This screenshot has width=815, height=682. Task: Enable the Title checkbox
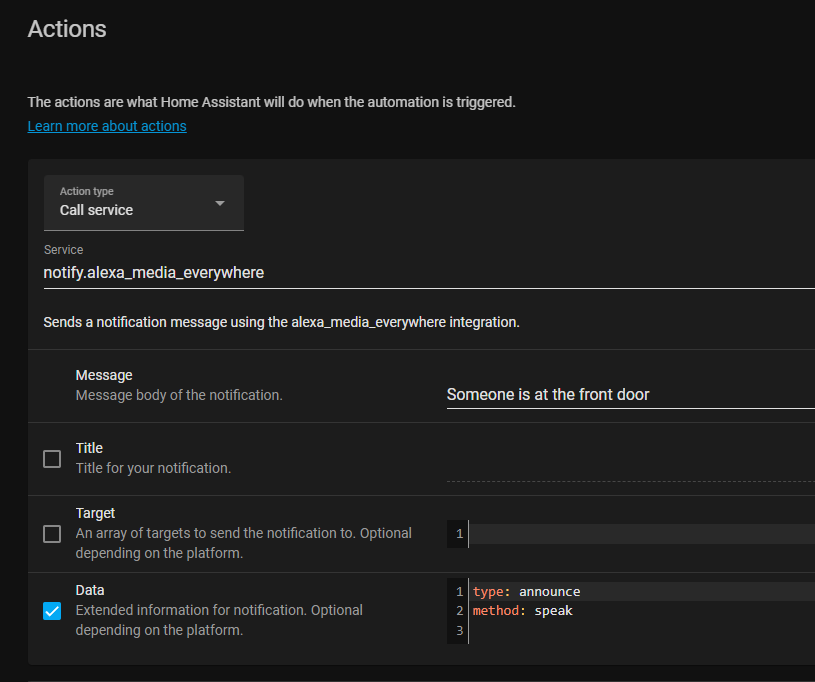click(x=52, y=459)
